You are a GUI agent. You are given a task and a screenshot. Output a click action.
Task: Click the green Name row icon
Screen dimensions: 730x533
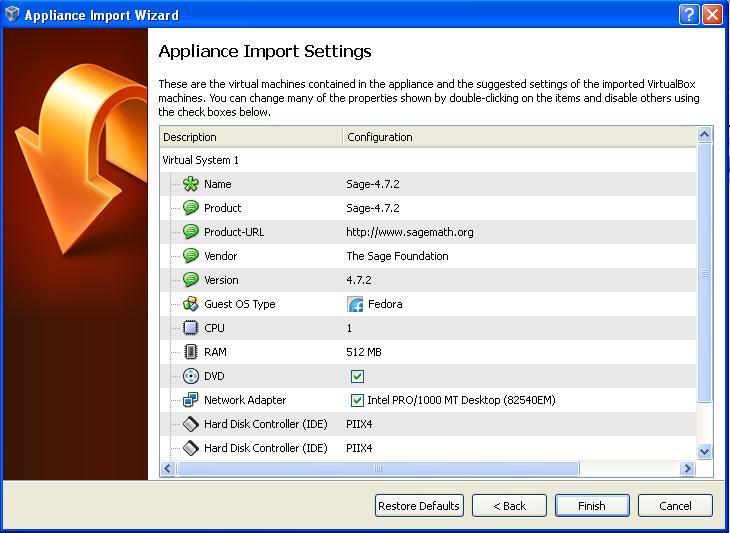coord(191,184)
